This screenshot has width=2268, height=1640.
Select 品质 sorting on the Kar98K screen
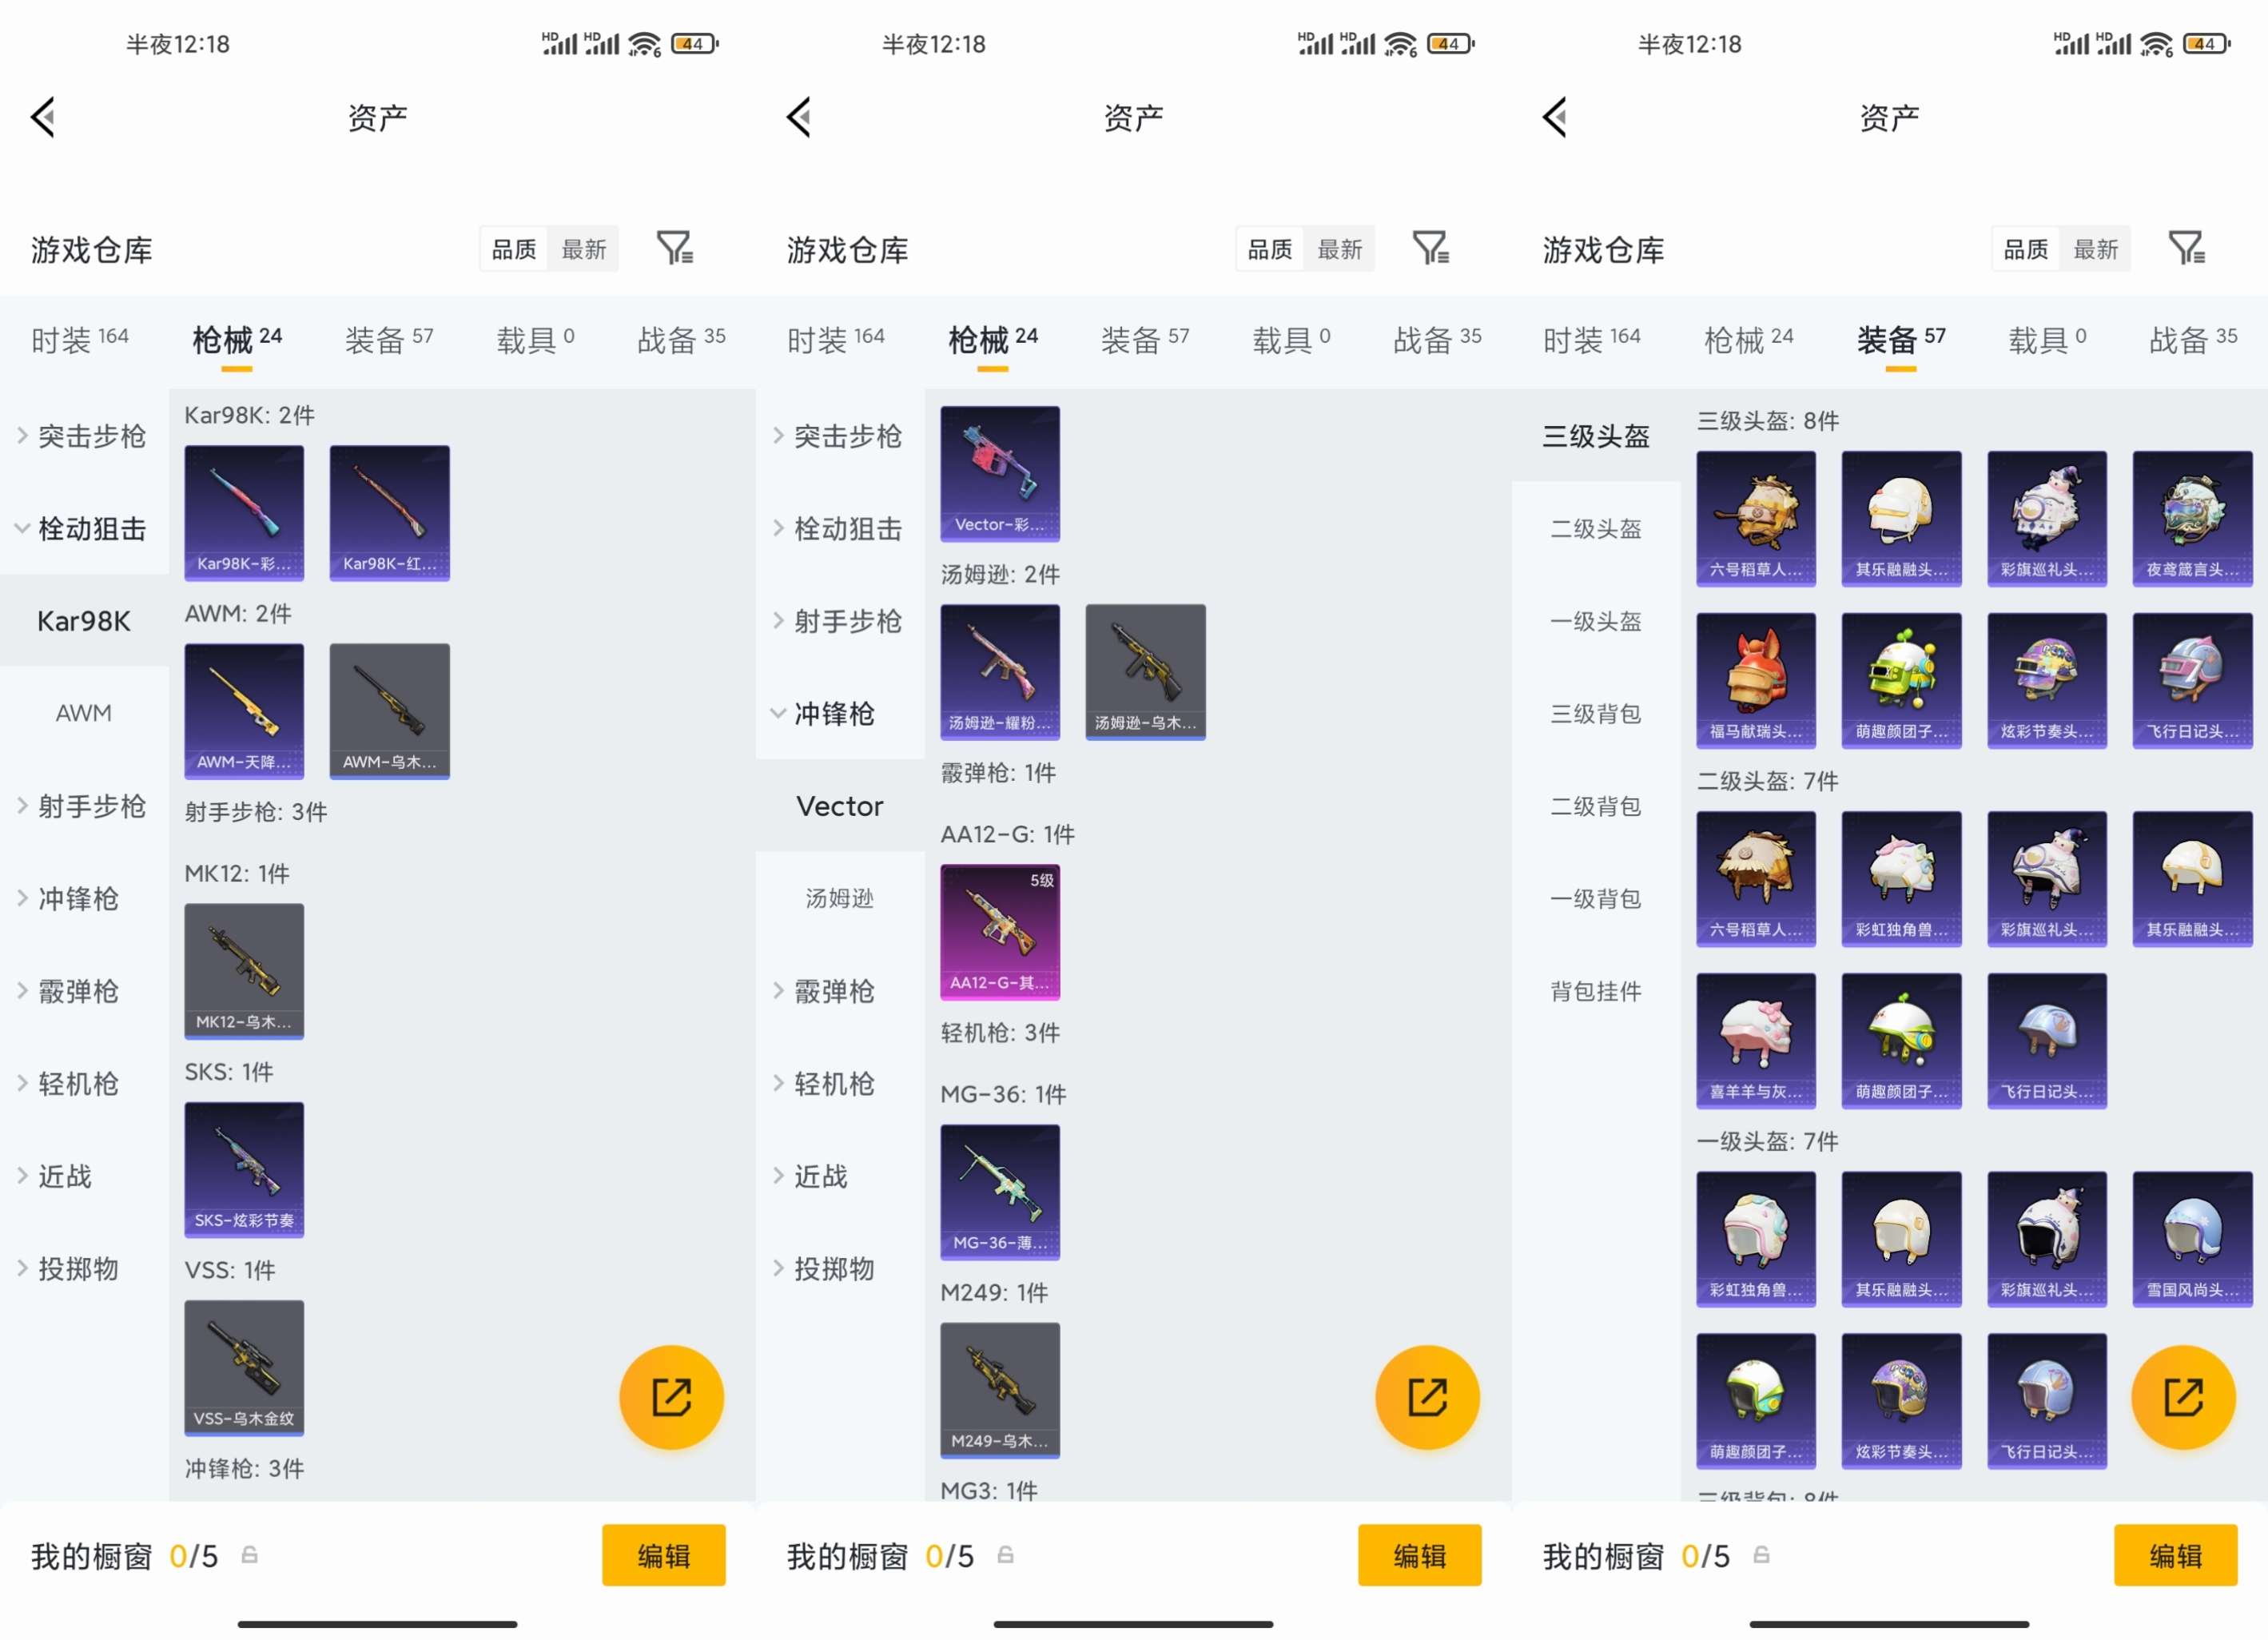(x=514, y=249)
